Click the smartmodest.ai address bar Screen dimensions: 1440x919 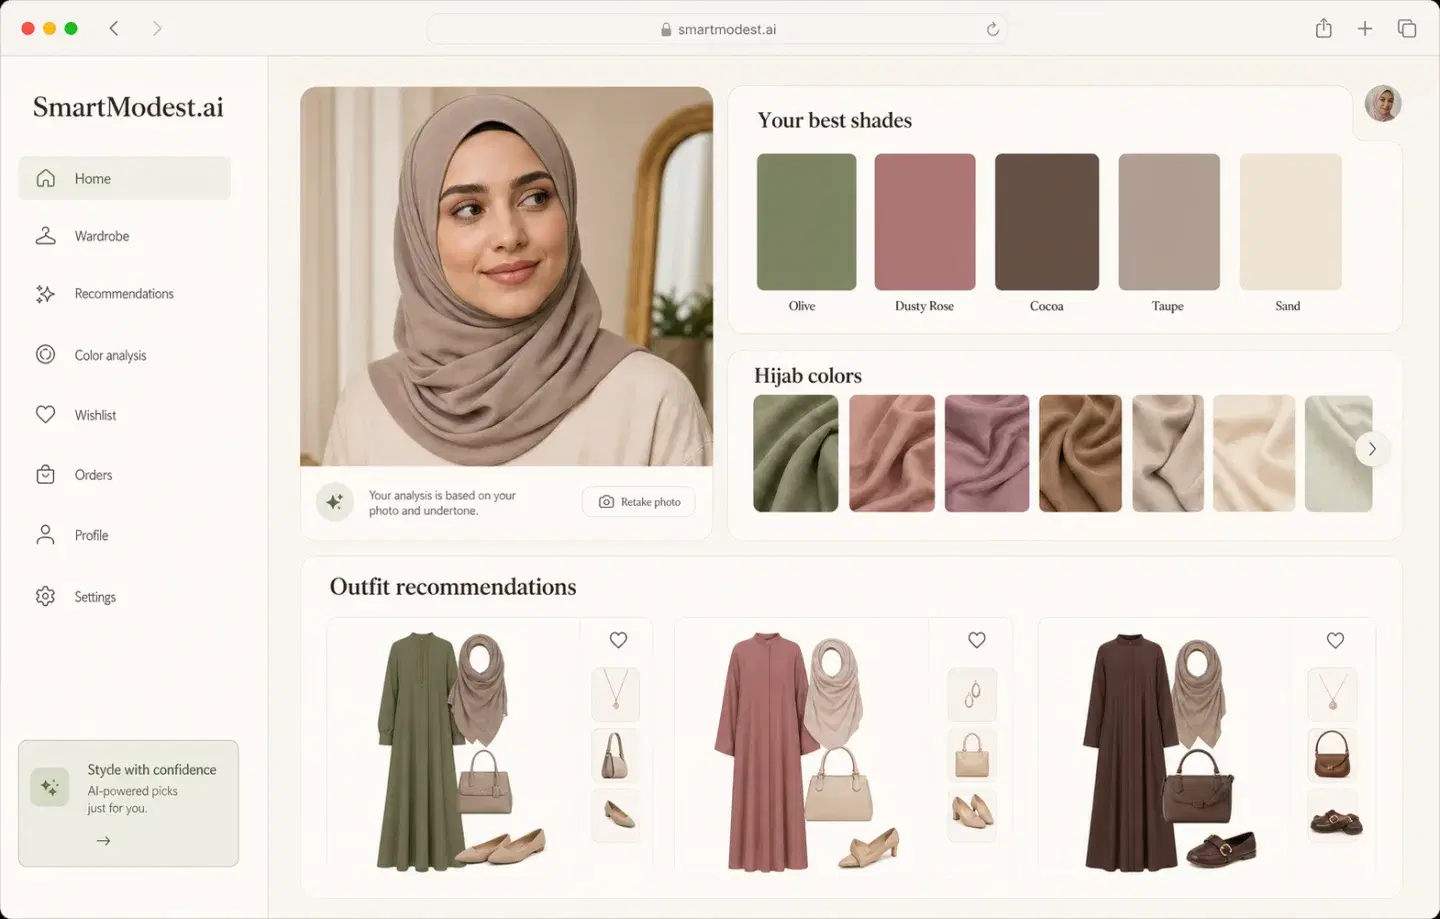tap(717, 29)
